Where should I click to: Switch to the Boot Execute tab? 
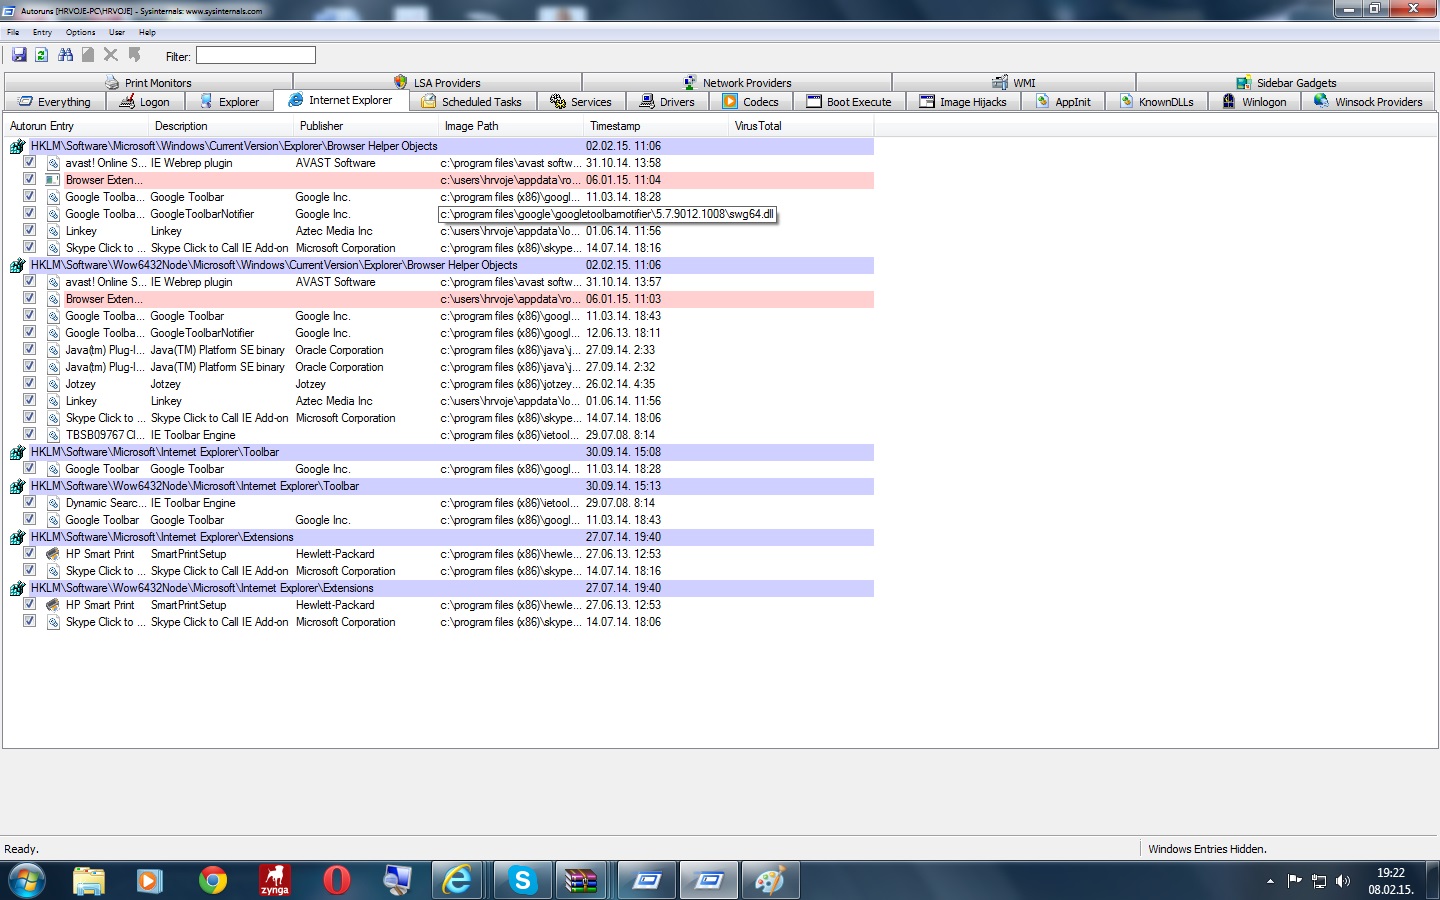pos(849,102)
